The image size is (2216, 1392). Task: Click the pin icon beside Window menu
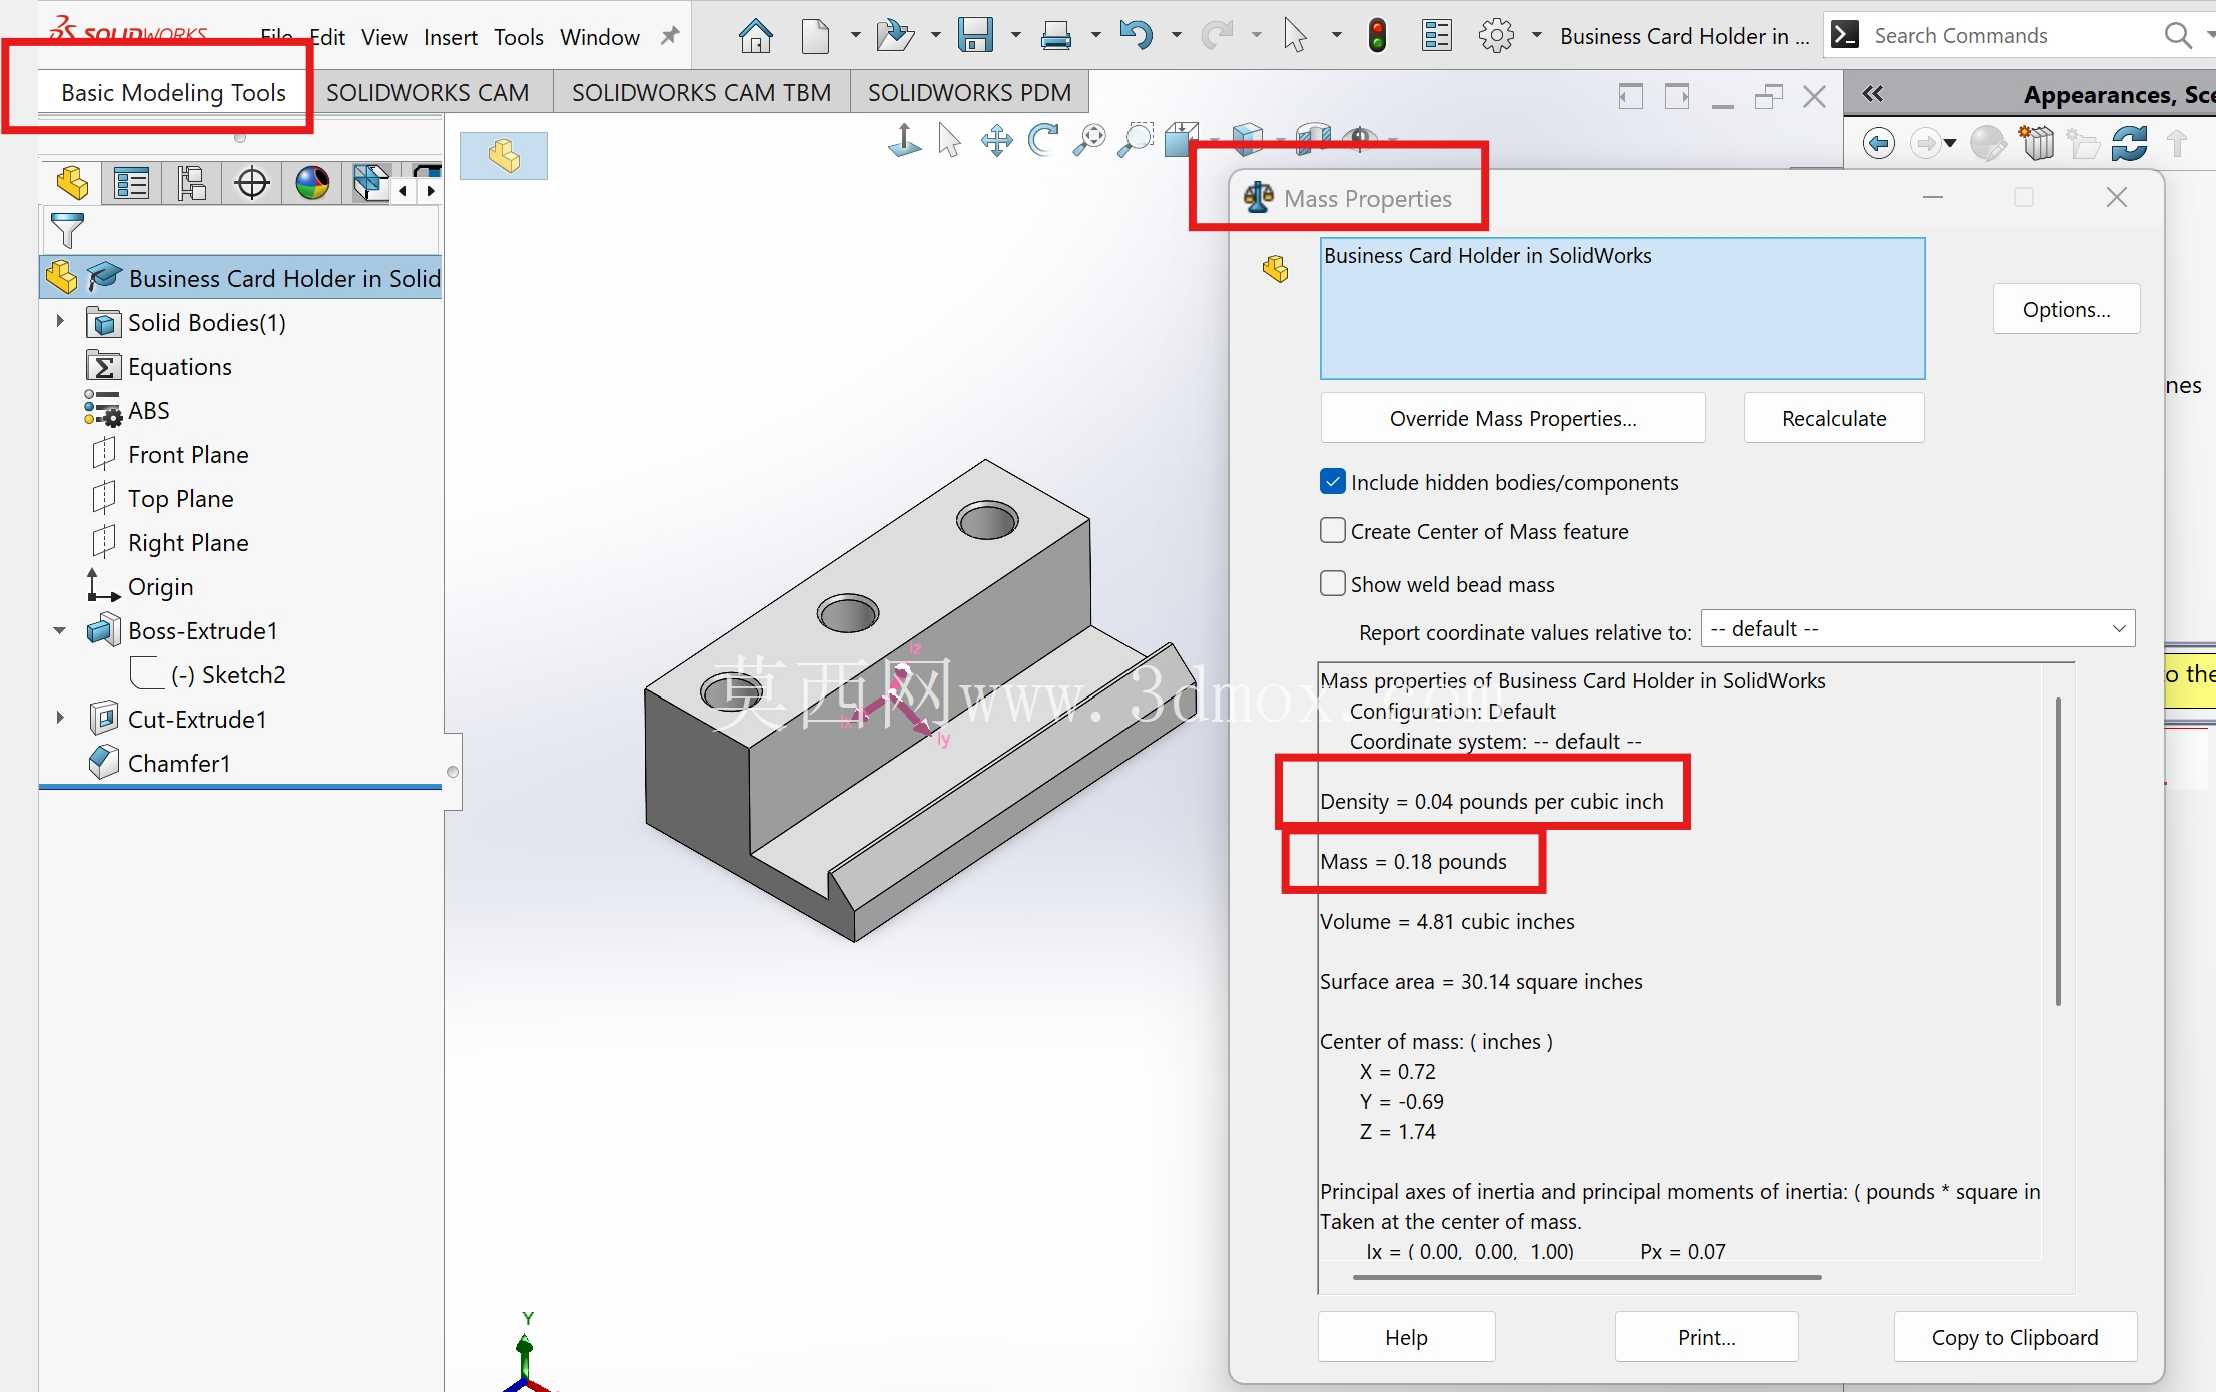(670, 36)
